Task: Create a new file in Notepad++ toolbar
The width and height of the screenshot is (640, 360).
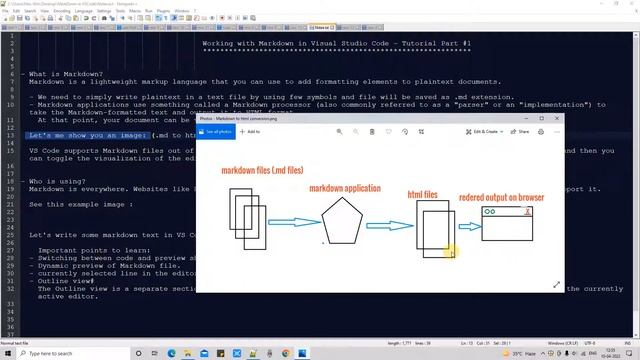Action: point(4,18)
